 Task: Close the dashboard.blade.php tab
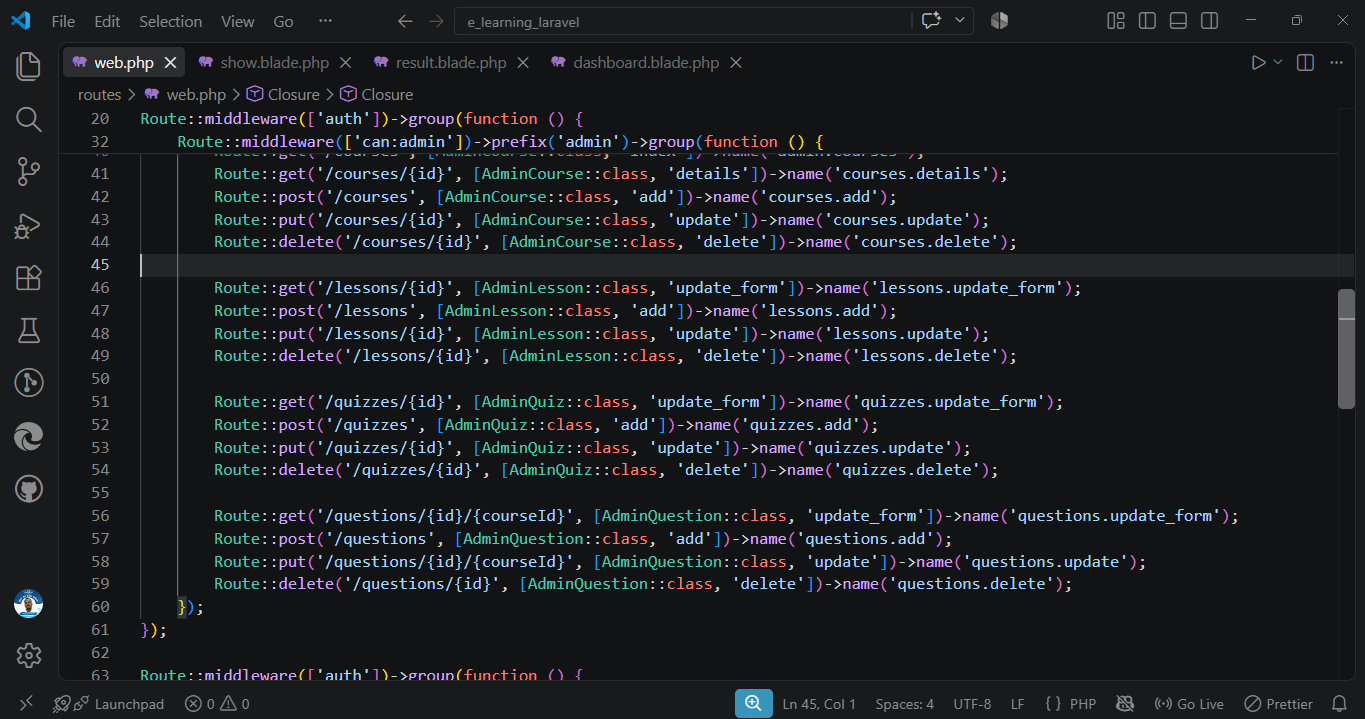735,62
